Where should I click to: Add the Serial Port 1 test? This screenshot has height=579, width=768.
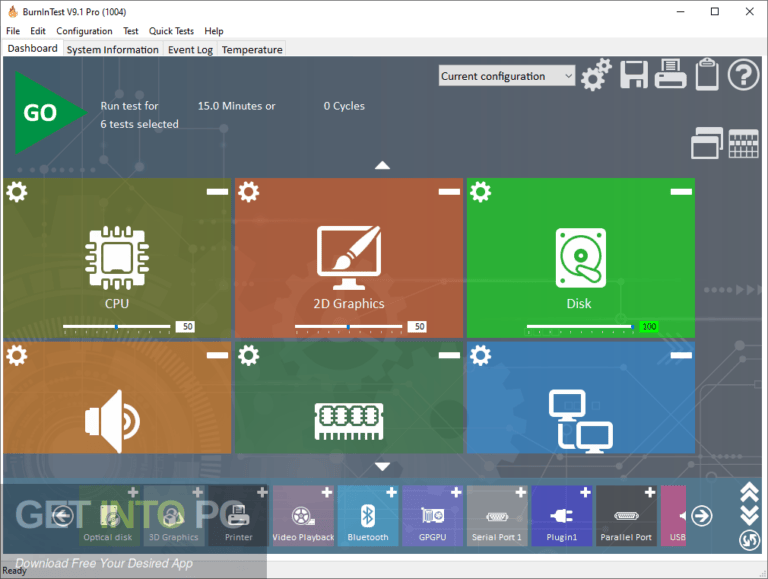click(x=521, y=492)
